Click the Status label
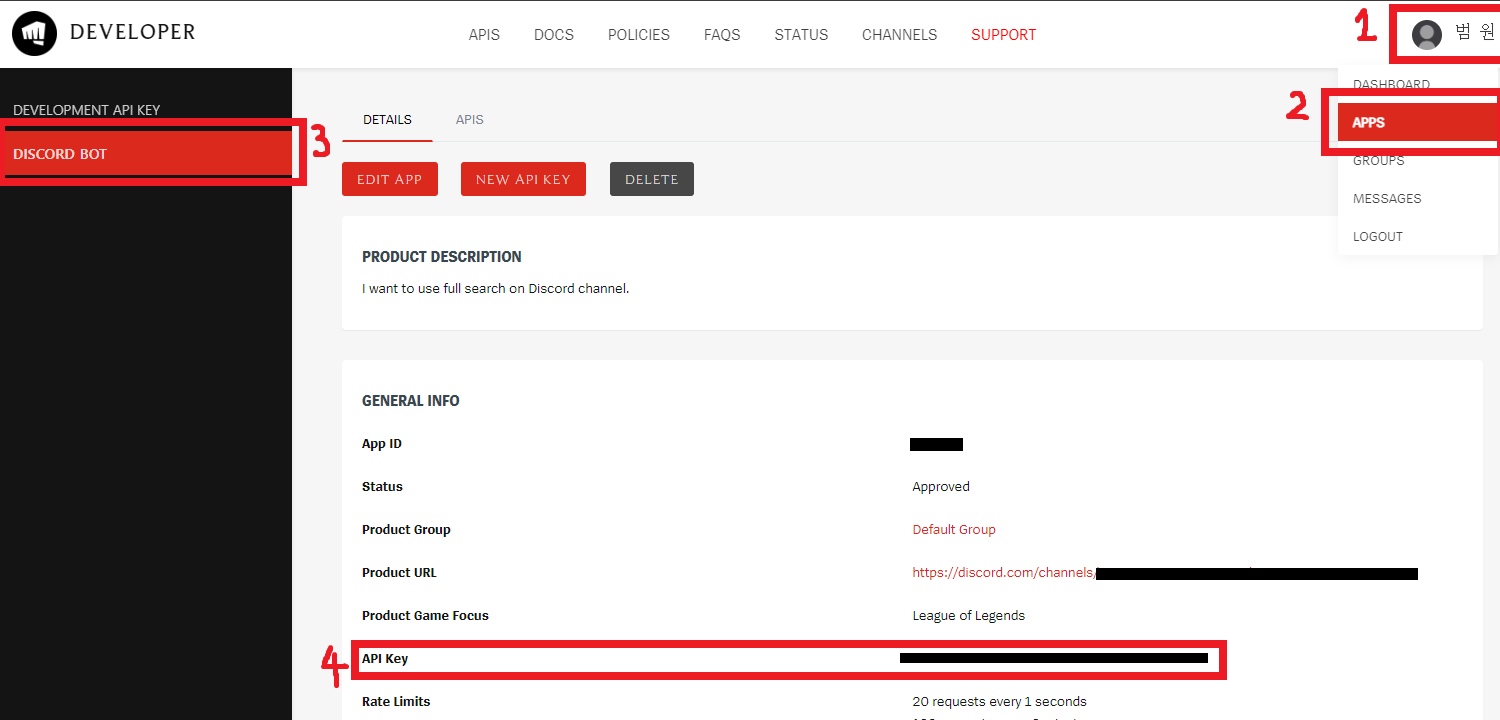Image resolution: width=1500 pixels, height=720 pixels. click(382, 487)
